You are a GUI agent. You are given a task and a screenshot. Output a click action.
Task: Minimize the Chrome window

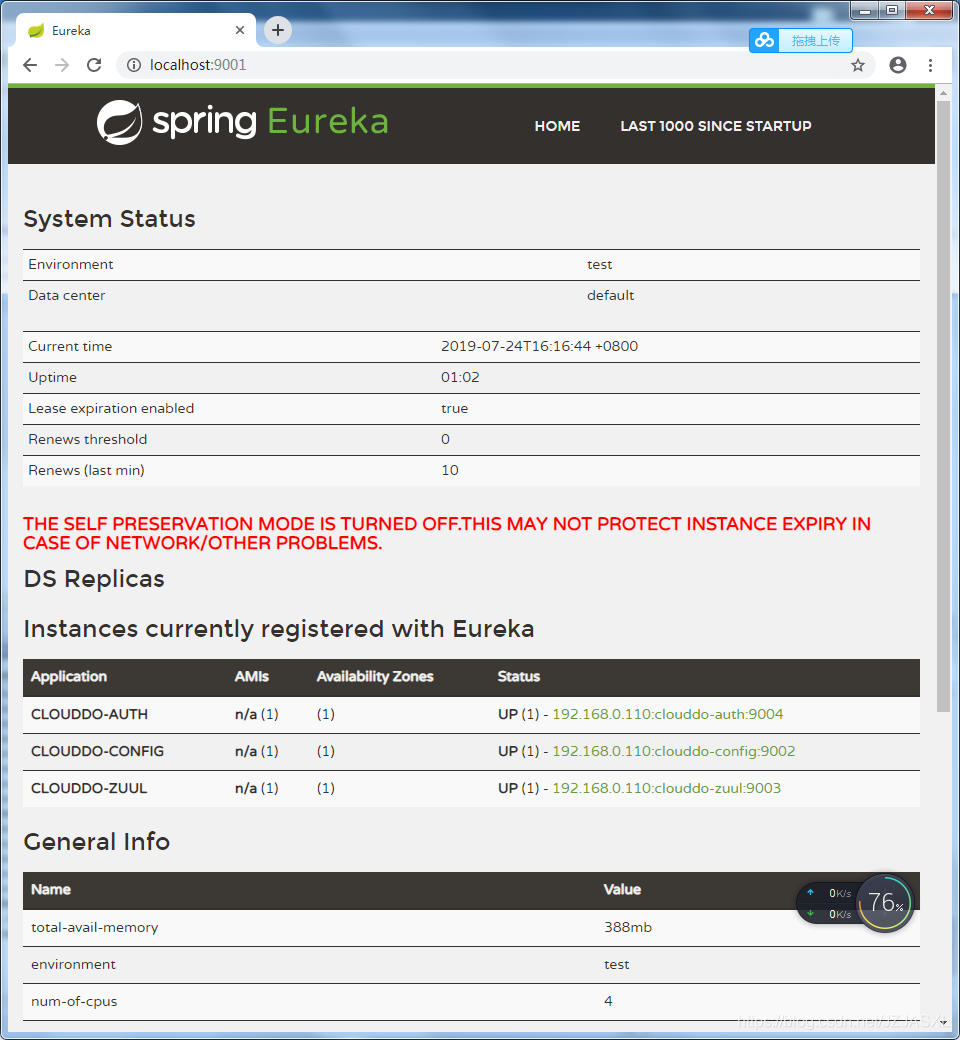(865, 11)
